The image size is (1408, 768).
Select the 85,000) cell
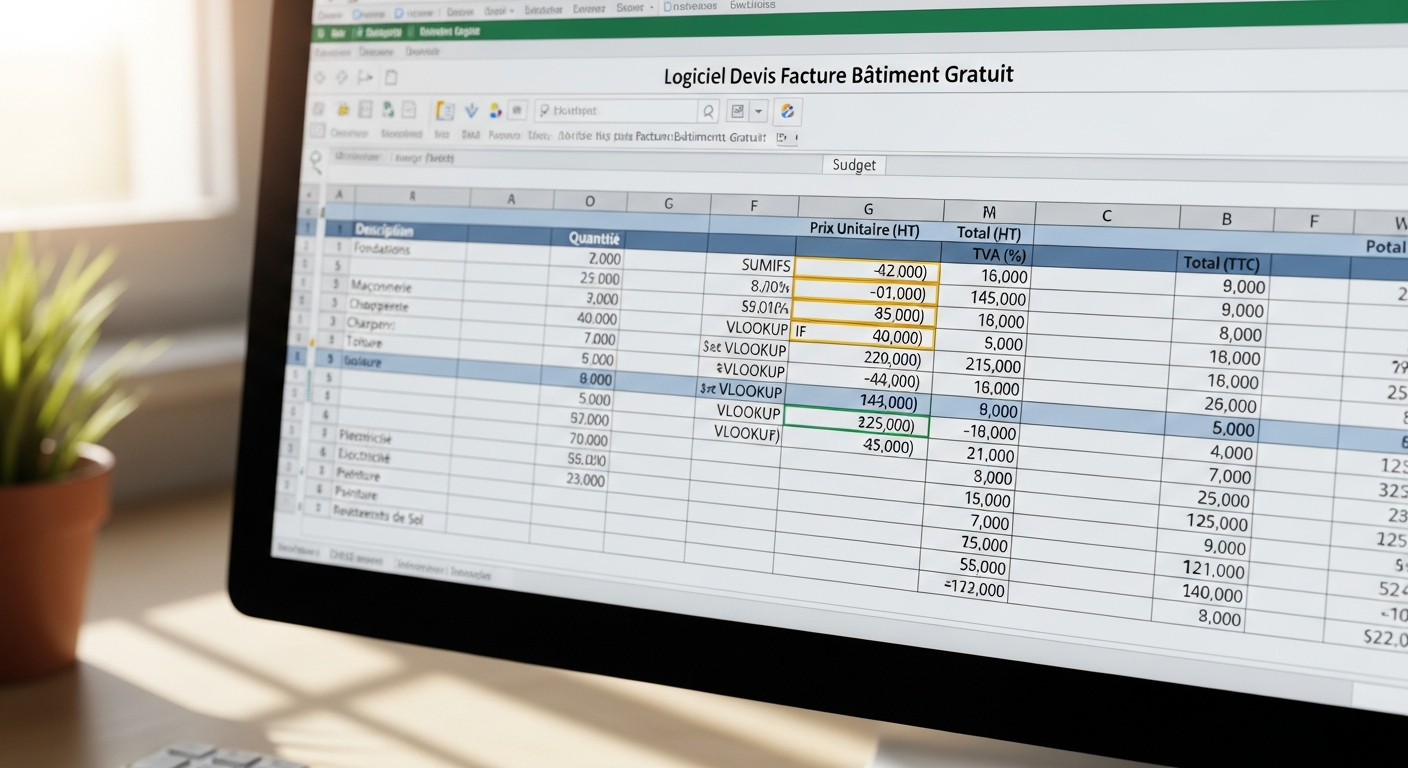pyautogui.click(x=864, y=315)
